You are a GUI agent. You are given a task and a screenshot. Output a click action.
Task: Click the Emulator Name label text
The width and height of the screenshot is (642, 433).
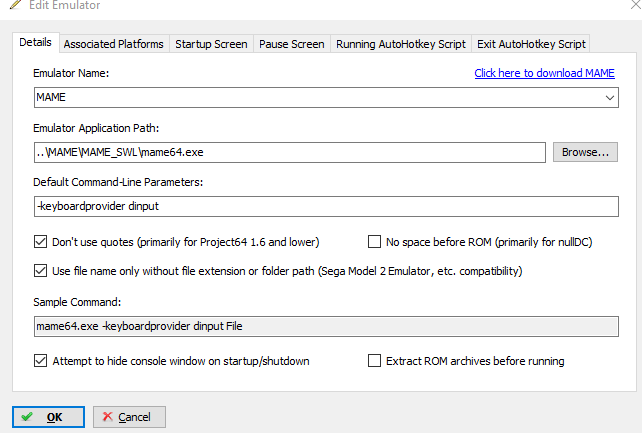click(71, 73)
